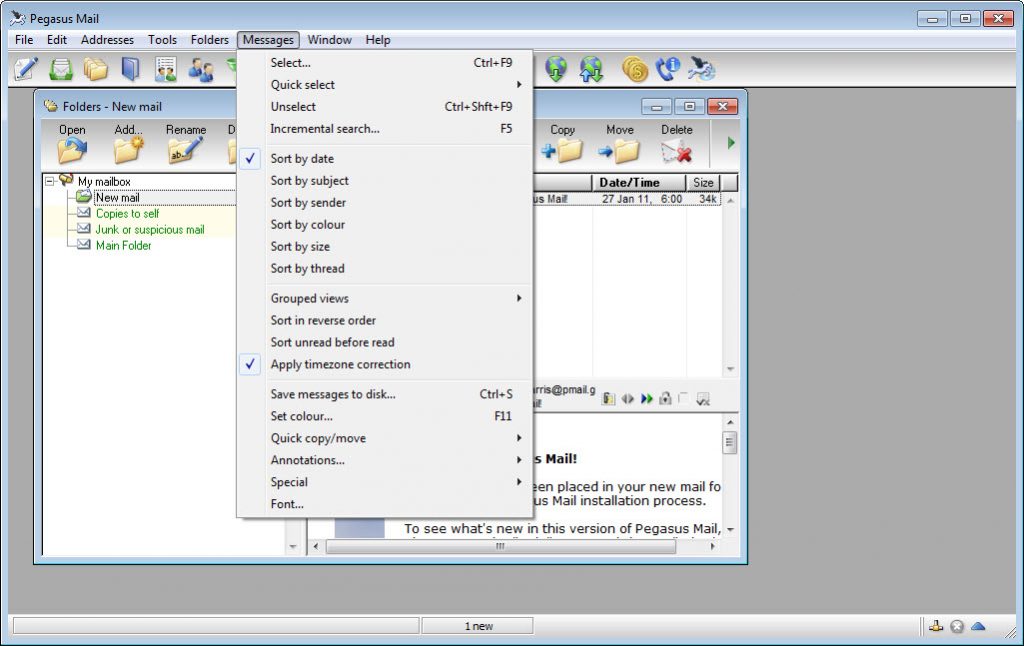Screen dimensions: 1024x646
Task: Click the grey left-right arrows preview icon
Action: click(628, 398)
